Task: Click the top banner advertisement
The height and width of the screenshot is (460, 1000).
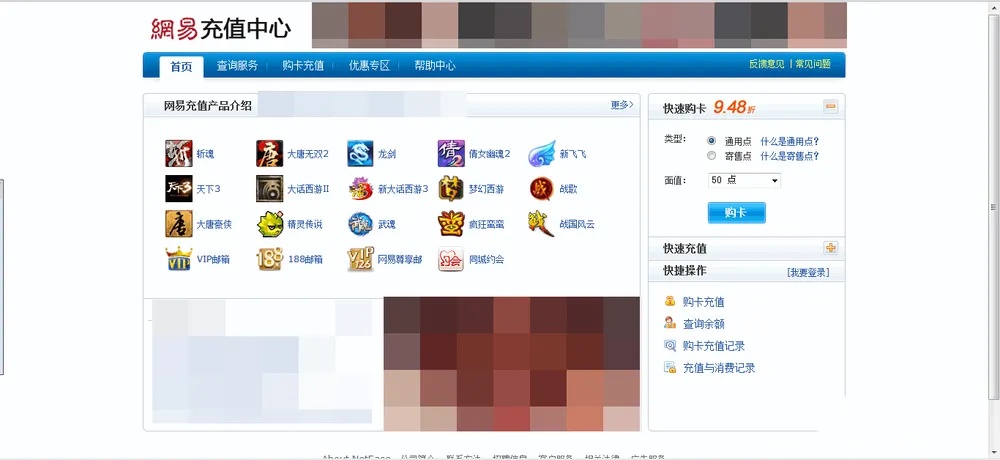Action: click(x=579, y=25)
